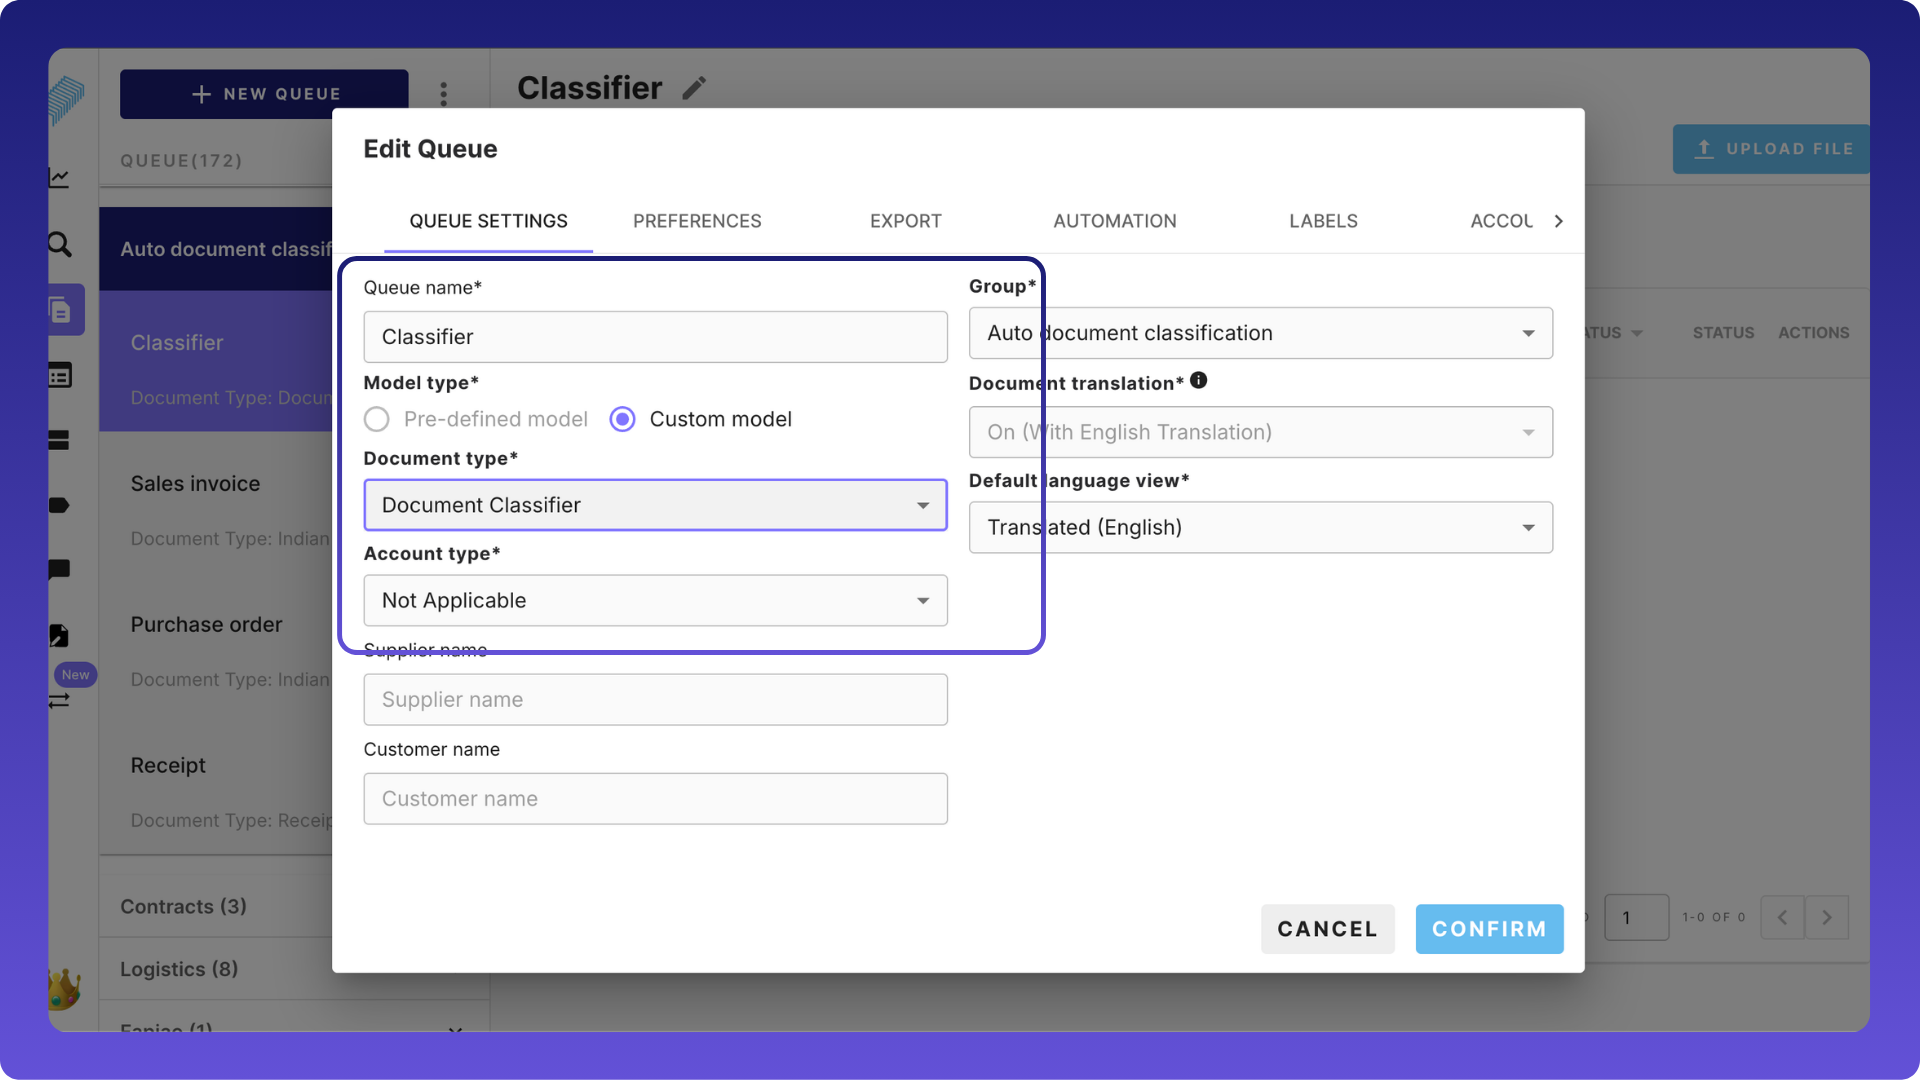The width and height of the screenshot is (1920, 1080).
Task: Click the Supplier name input field
Action: coord(655,699)
